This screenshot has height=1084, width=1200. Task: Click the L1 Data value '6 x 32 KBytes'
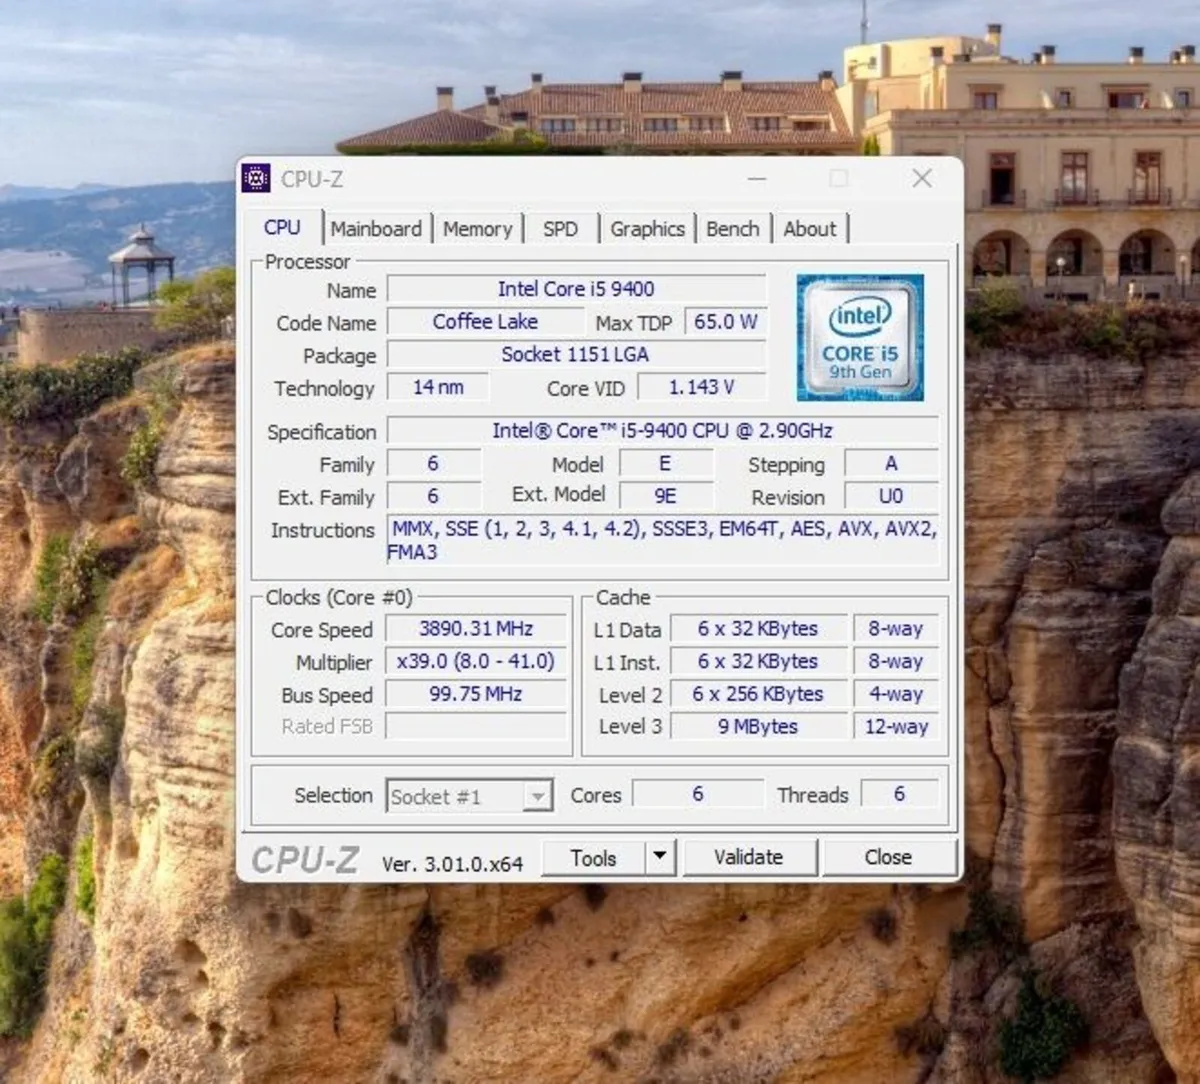(x=758, y=629)
